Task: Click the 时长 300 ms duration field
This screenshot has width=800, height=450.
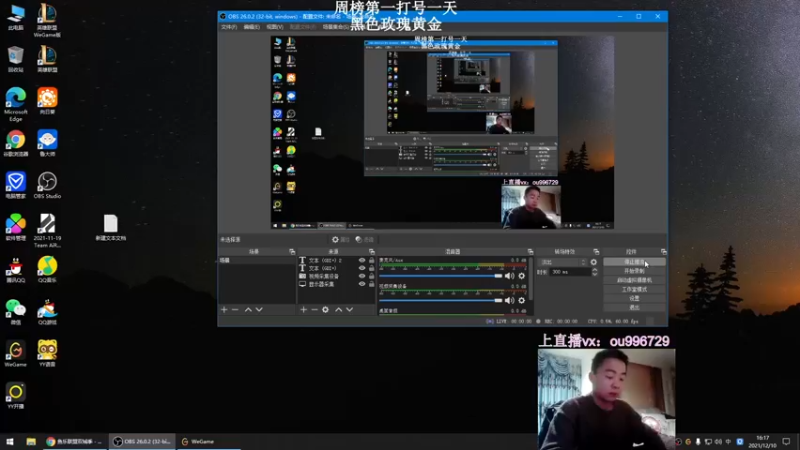Action: pos(570,272)
